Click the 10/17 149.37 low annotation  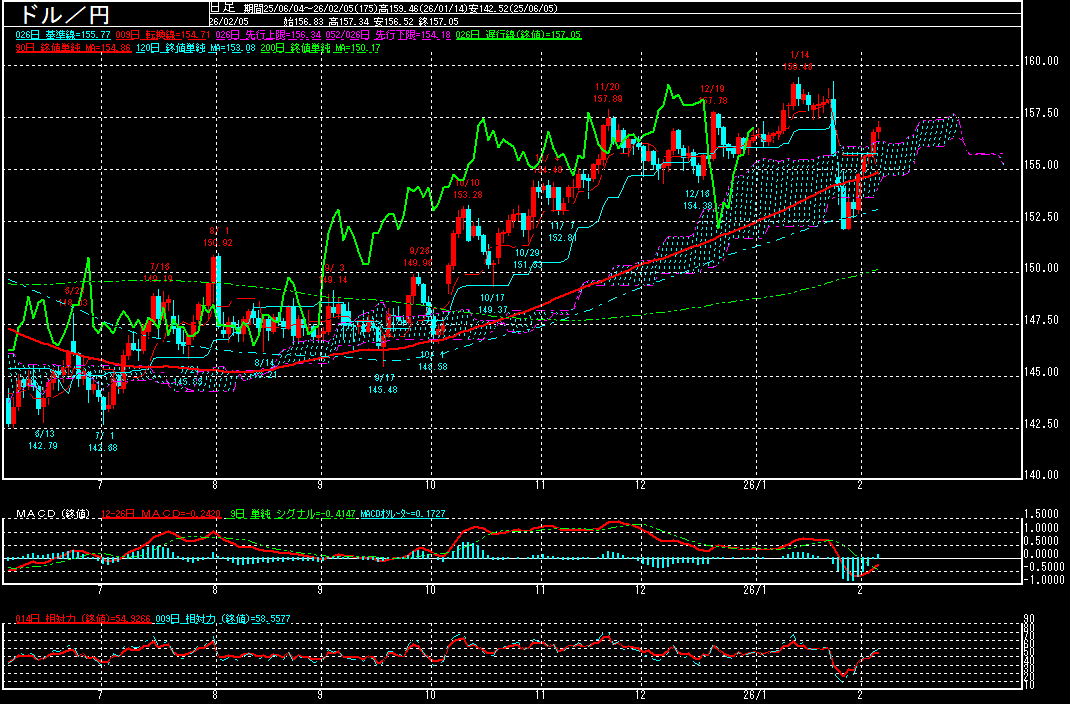click(491, 304)
